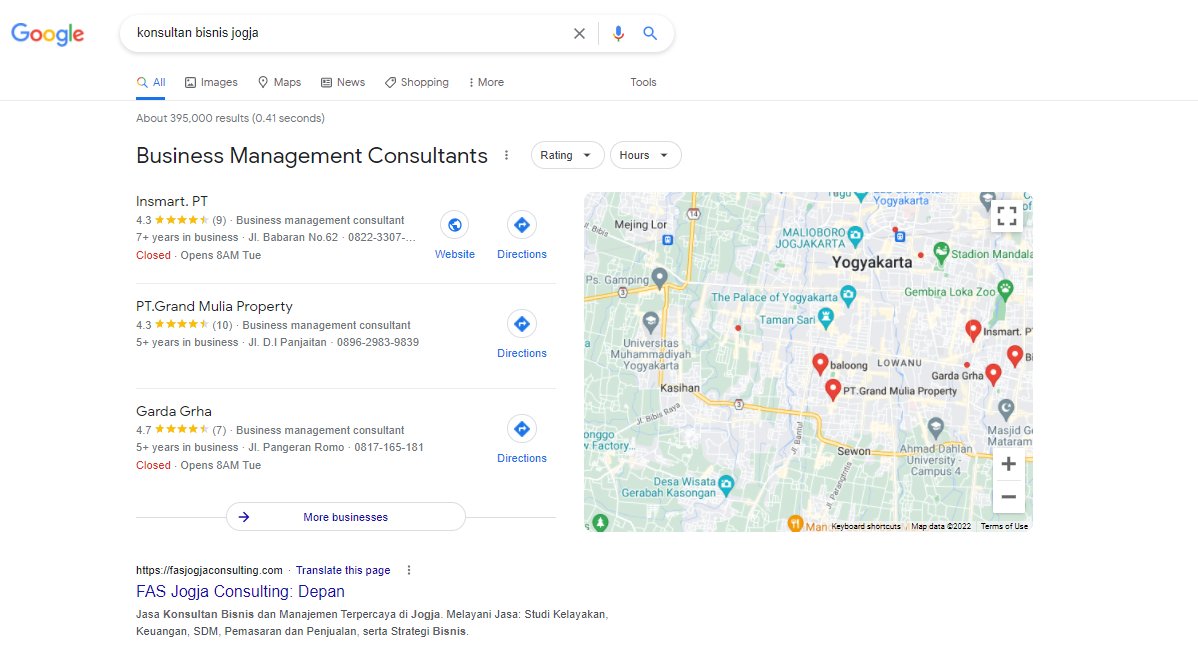Viewport: 1198px width, 650px height.
Task: Switch to Maps tab
Action: click(x=280, y=82)
